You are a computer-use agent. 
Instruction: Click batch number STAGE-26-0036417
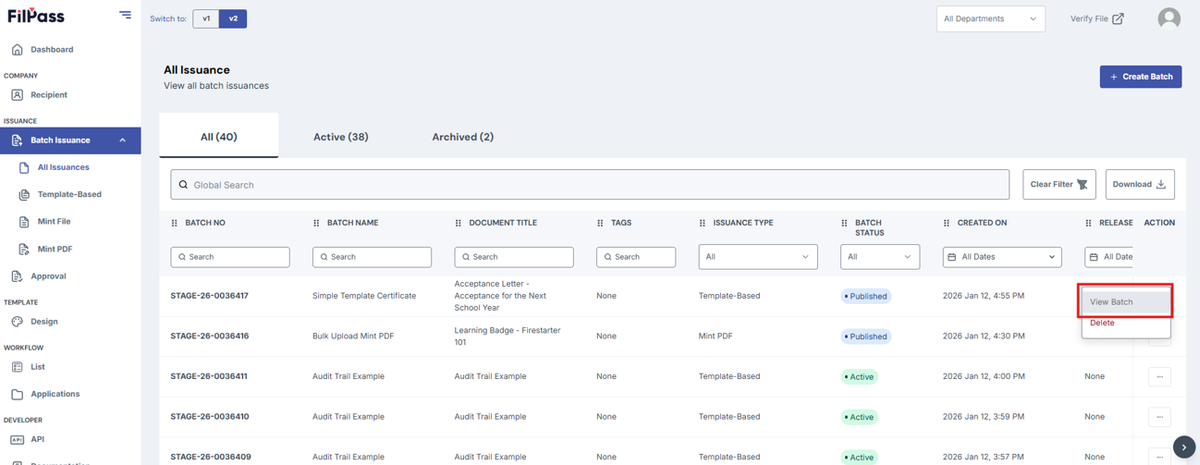(x=210, y=296)
